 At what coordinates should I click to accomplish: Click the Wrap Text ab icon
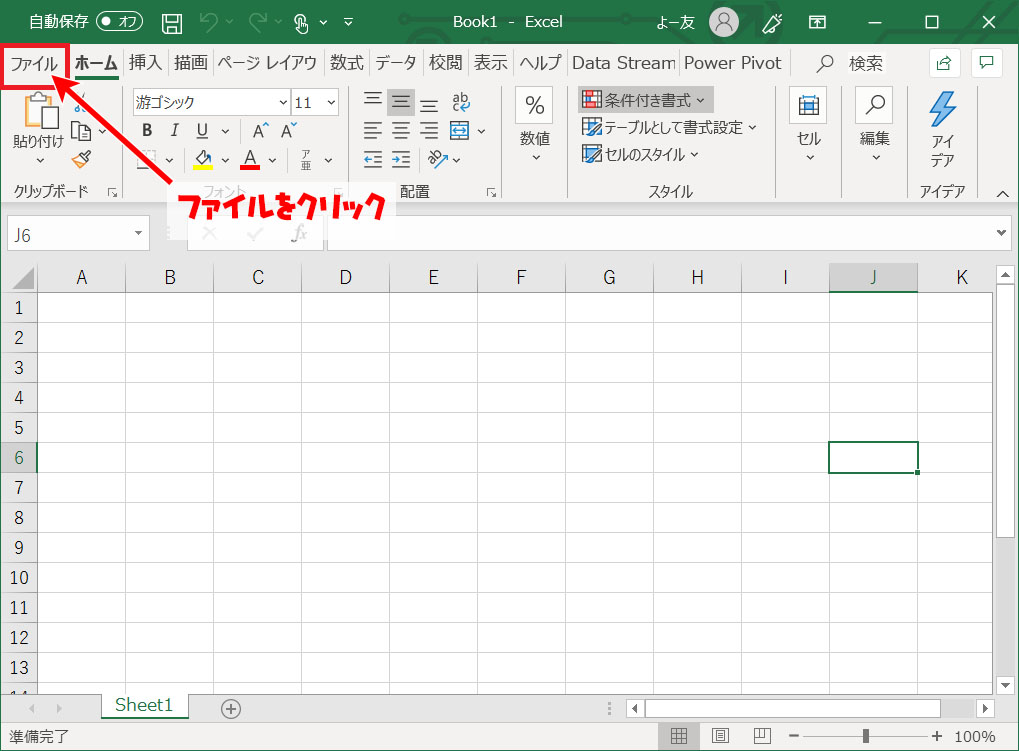click(461, 102)
